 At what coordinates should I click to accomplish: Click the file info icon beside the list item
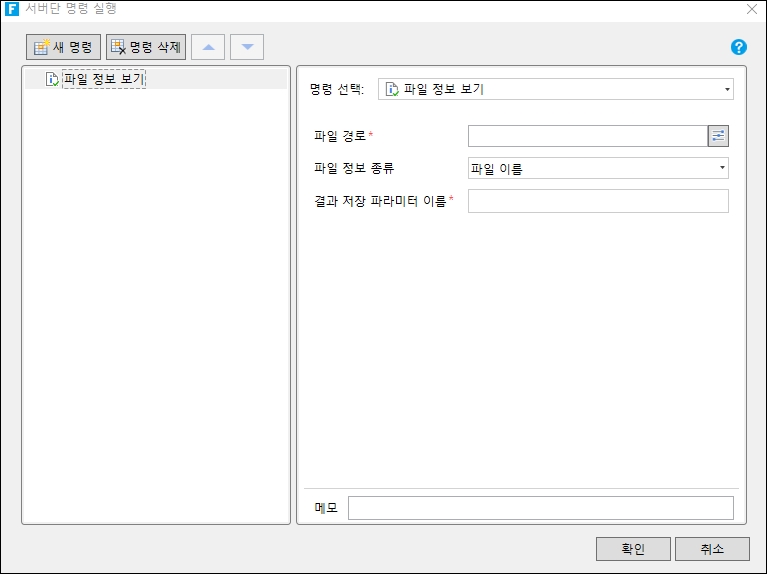click(52, 79)
